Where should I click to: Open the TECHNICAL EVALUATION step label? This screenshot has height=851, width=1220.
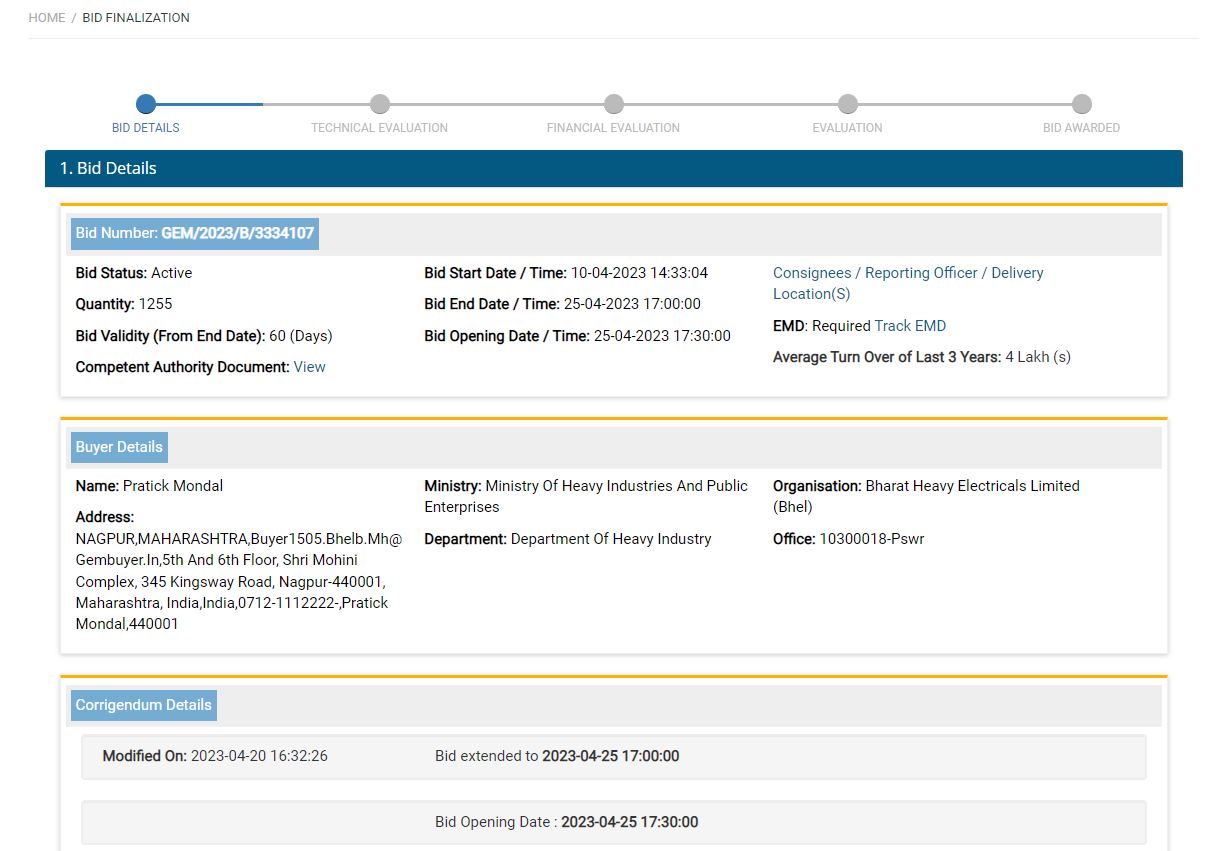[379, 128]
